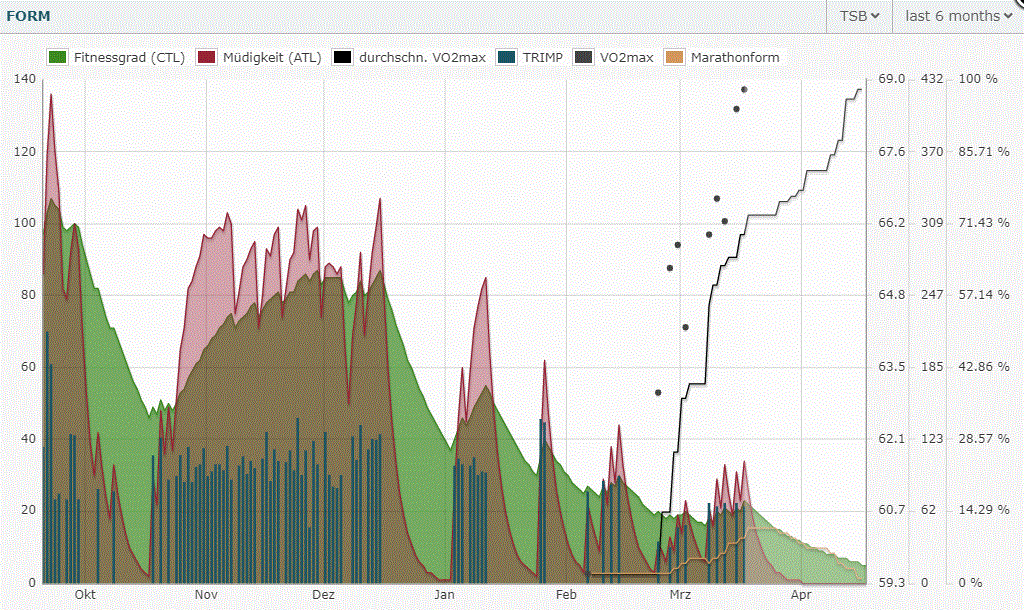Expand the 'last 6 months' range selector
The height and width of the screenshot is (610, 1024).
tap(958, 16)
